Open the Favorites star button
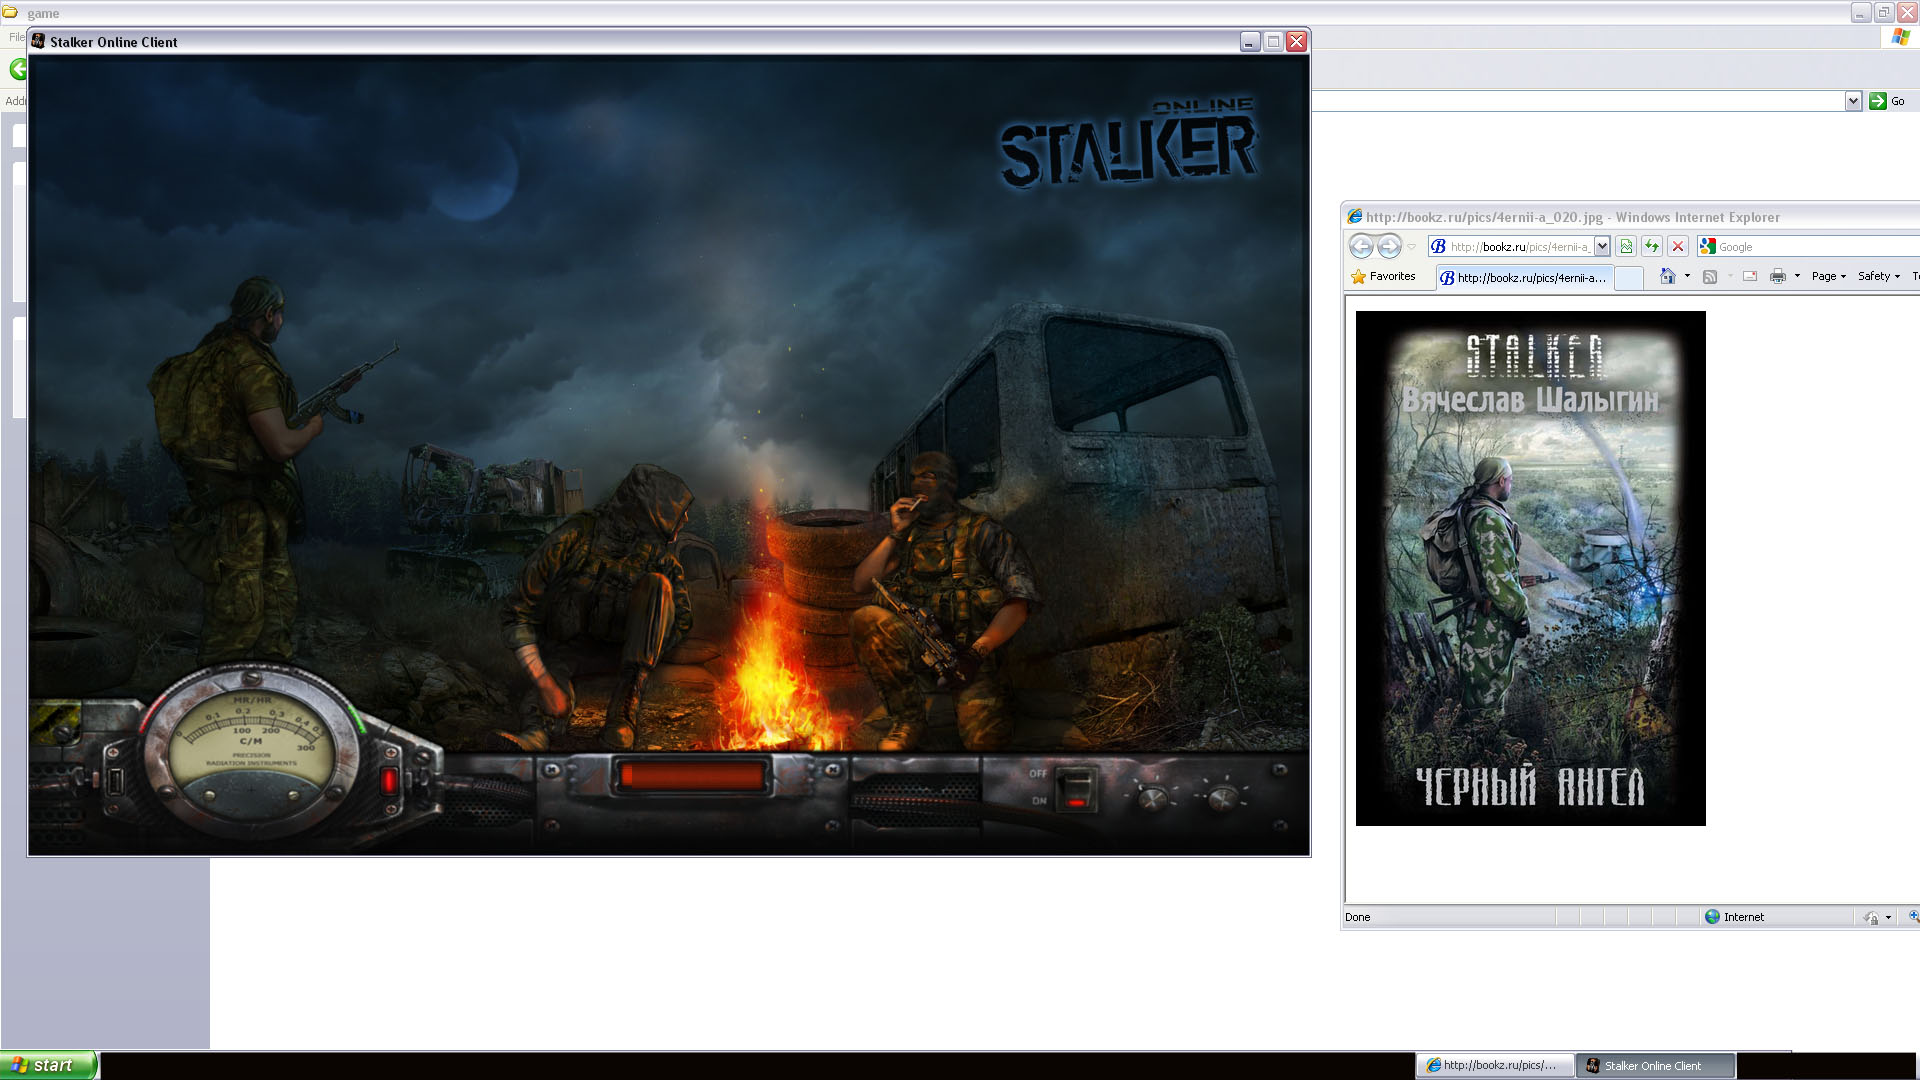Image resolution: width=1920 pixels, height=1080 pixels. click(x=1383, y=277)
